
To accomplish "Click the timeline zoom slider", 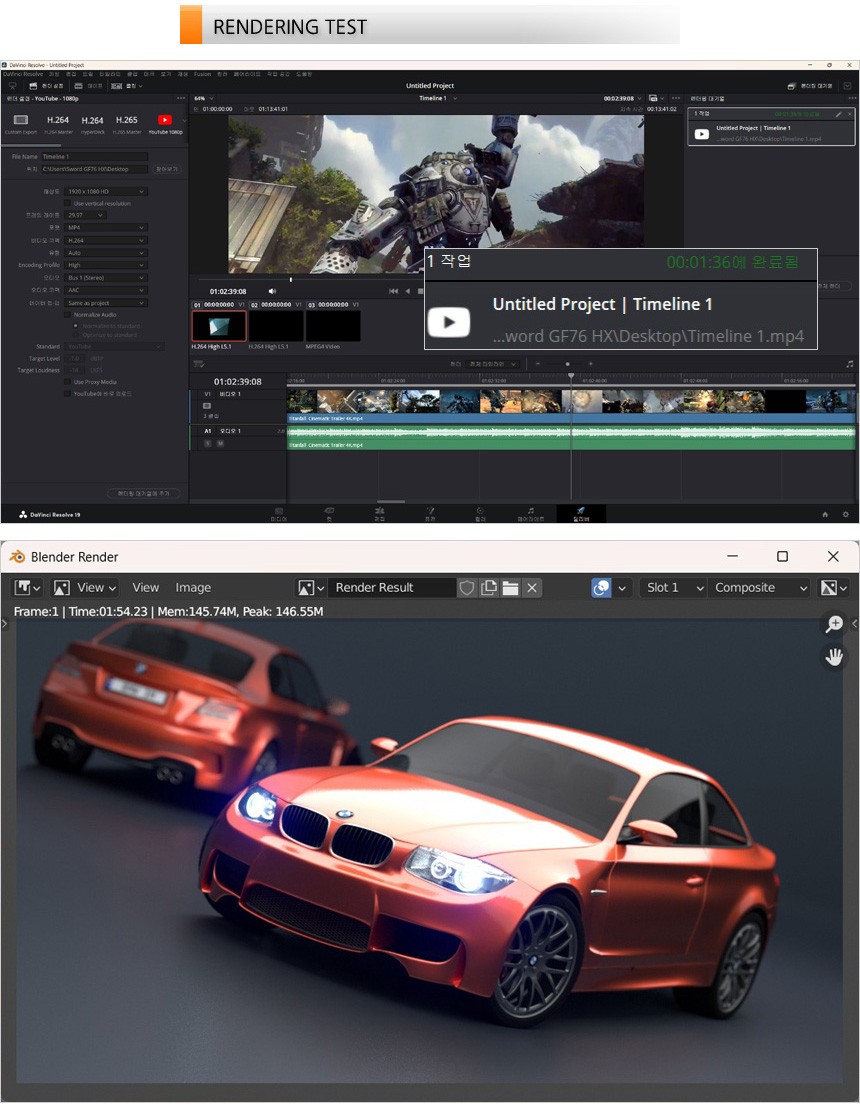I will pos(568,364).
